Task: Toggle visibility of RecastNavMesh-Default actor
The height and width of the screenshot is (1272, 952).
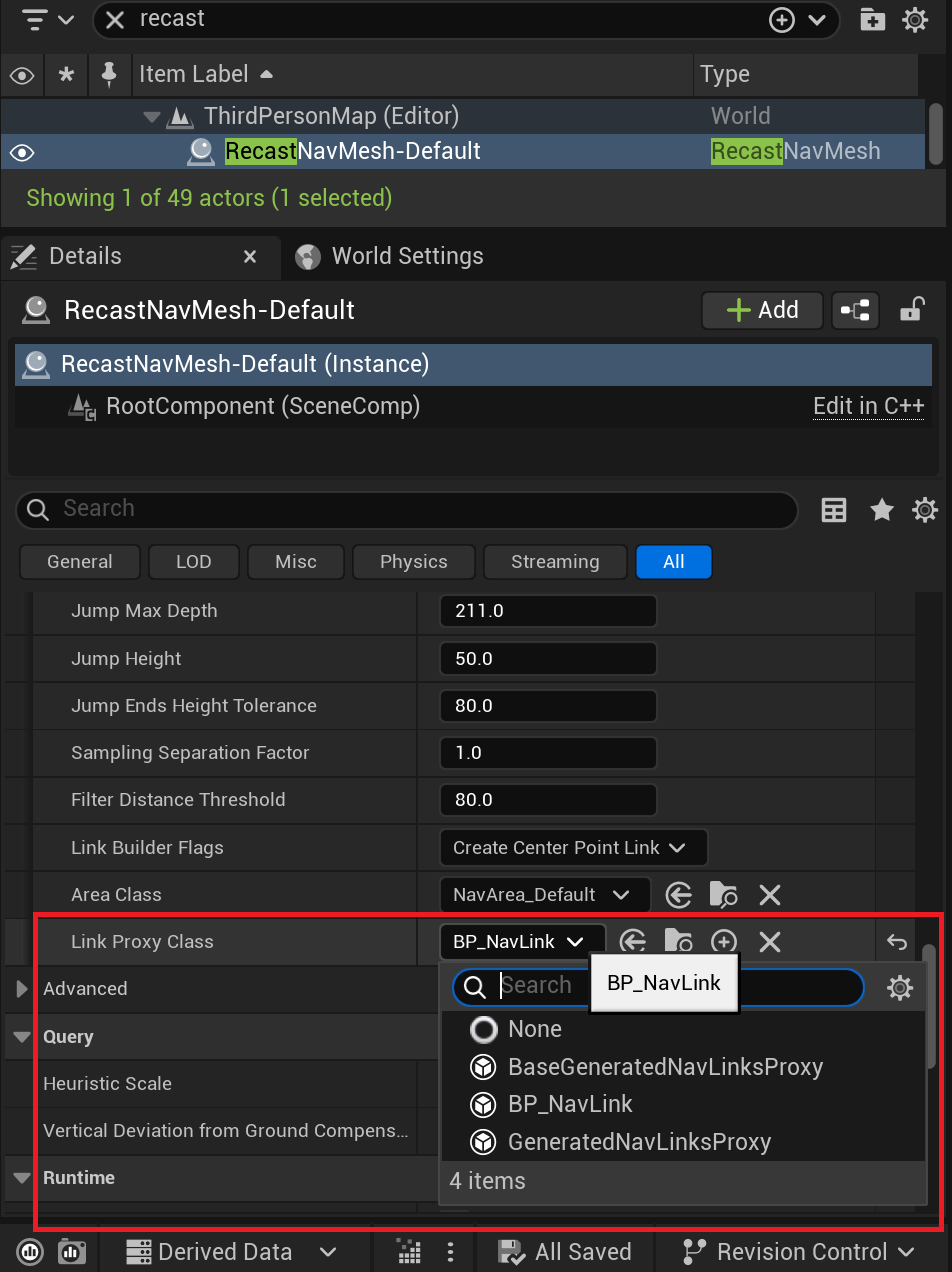Action: click(22, 152)
